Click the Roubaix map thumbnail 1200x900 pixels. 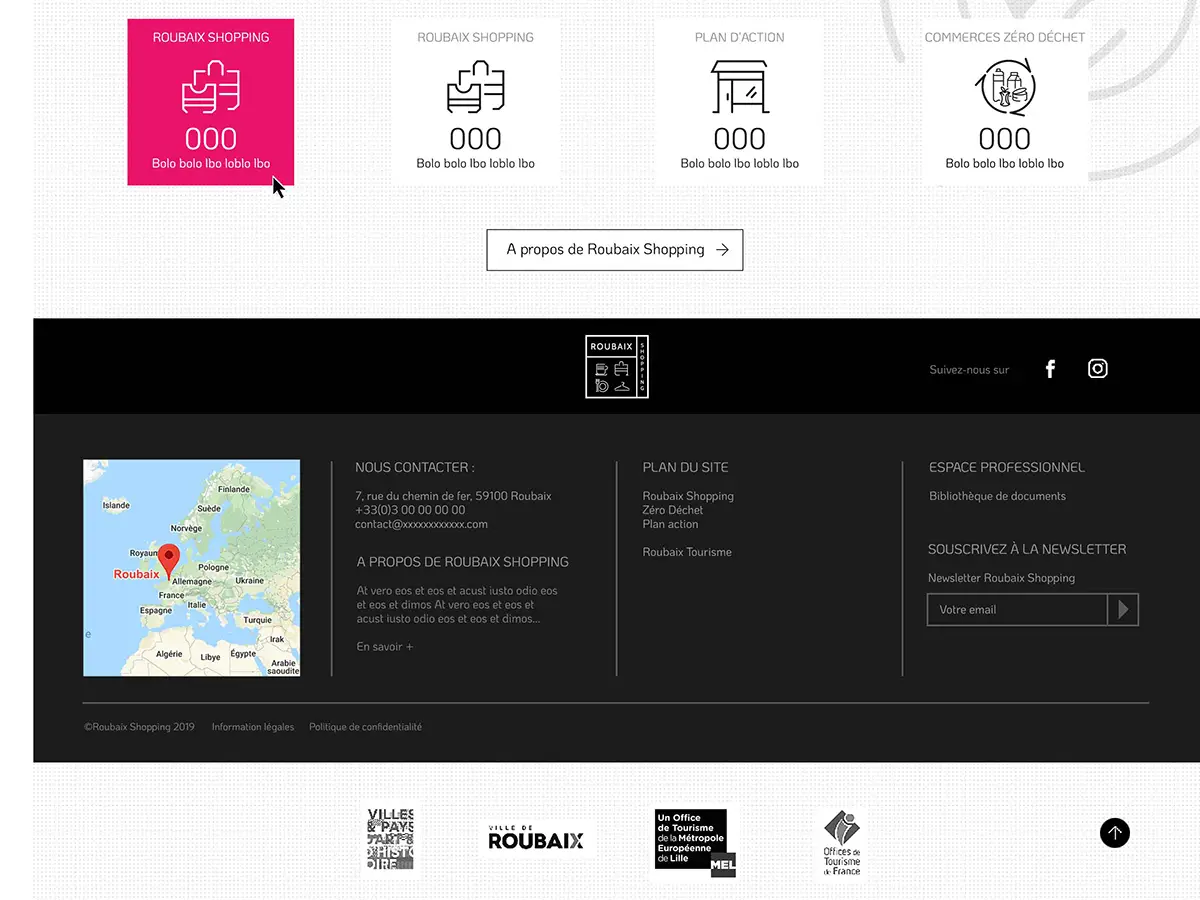[x=192, y=568]
